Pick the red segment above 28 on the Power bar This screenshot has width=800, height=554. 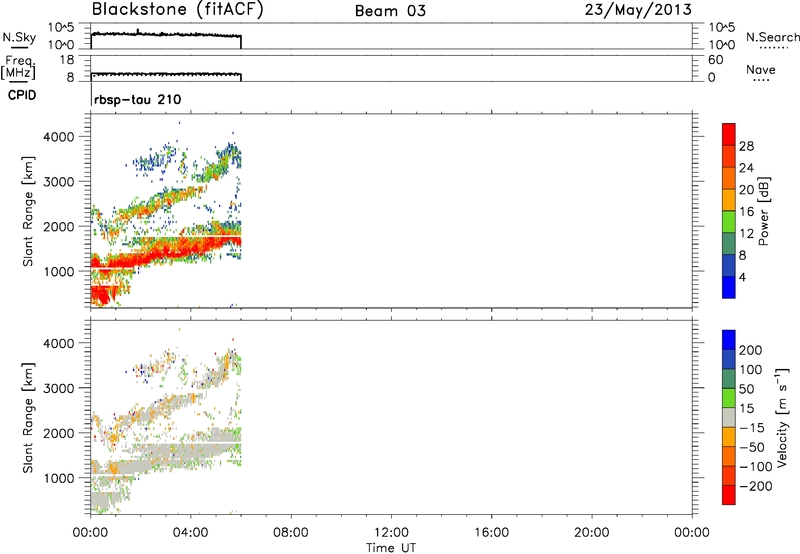[729, 134]
